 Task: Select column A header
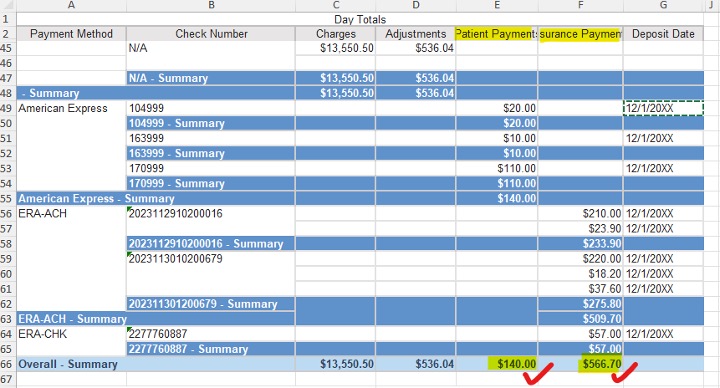point(71,6)
